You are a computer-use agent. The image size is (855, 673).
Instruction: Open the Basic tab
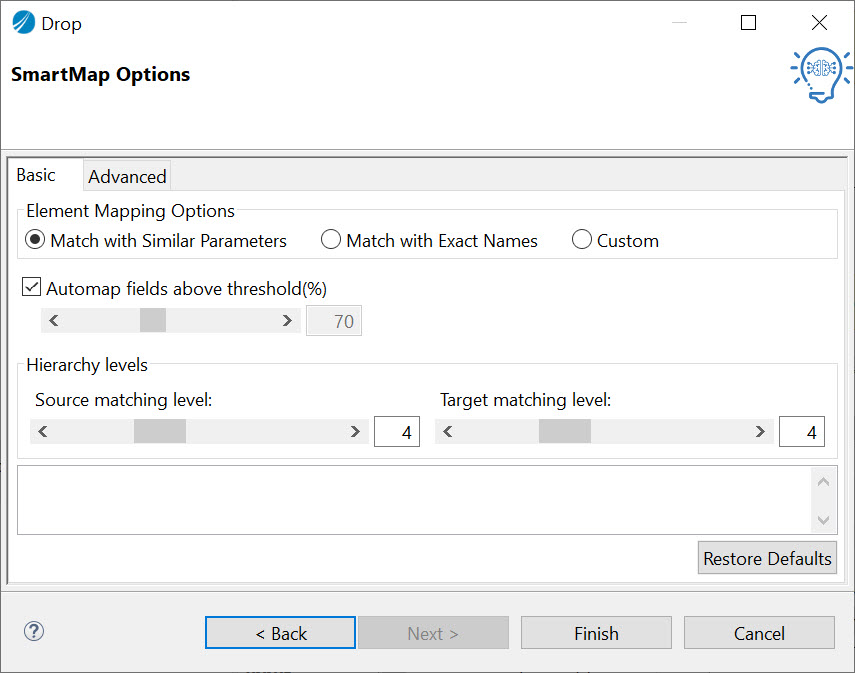37,175
